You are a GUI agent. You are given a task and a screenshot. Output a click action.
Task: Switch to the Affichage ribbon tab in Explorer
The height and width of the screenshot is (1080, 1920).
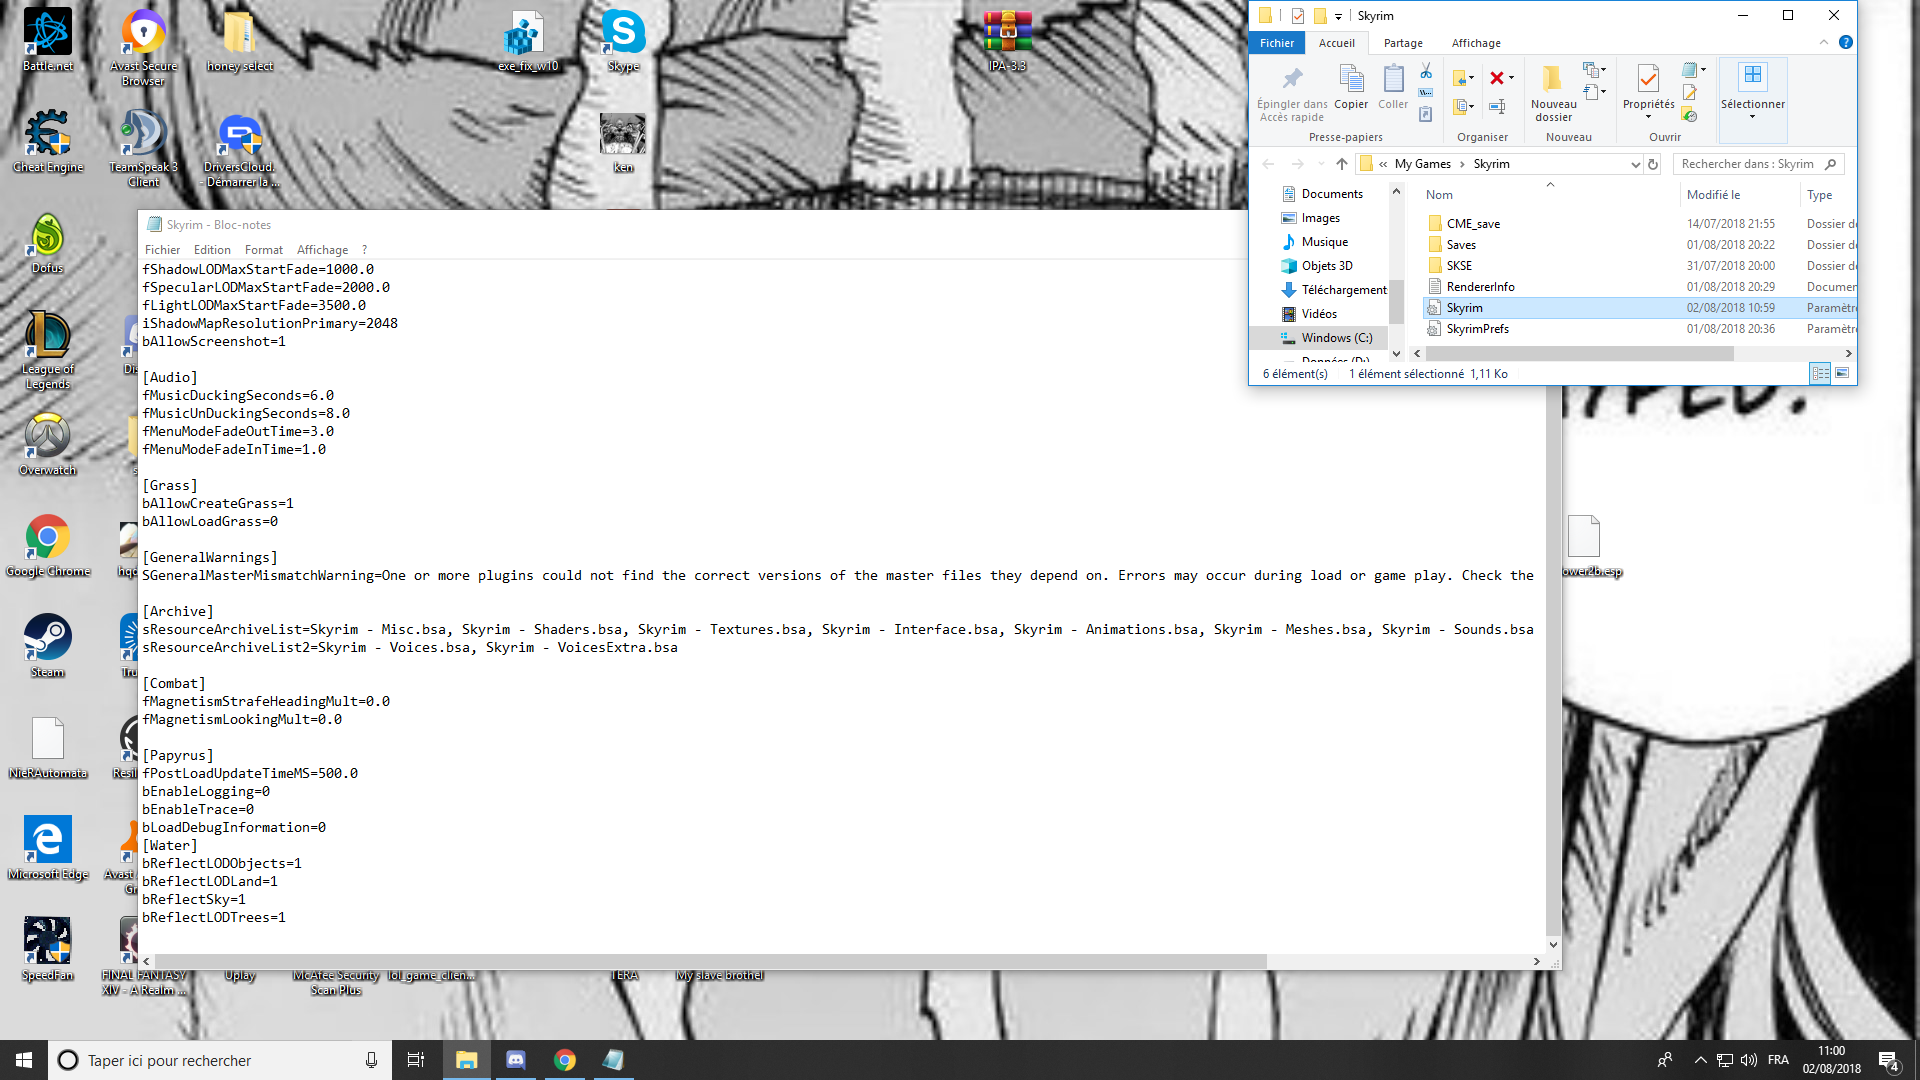pyautogui.click(x=1476, y=43)
